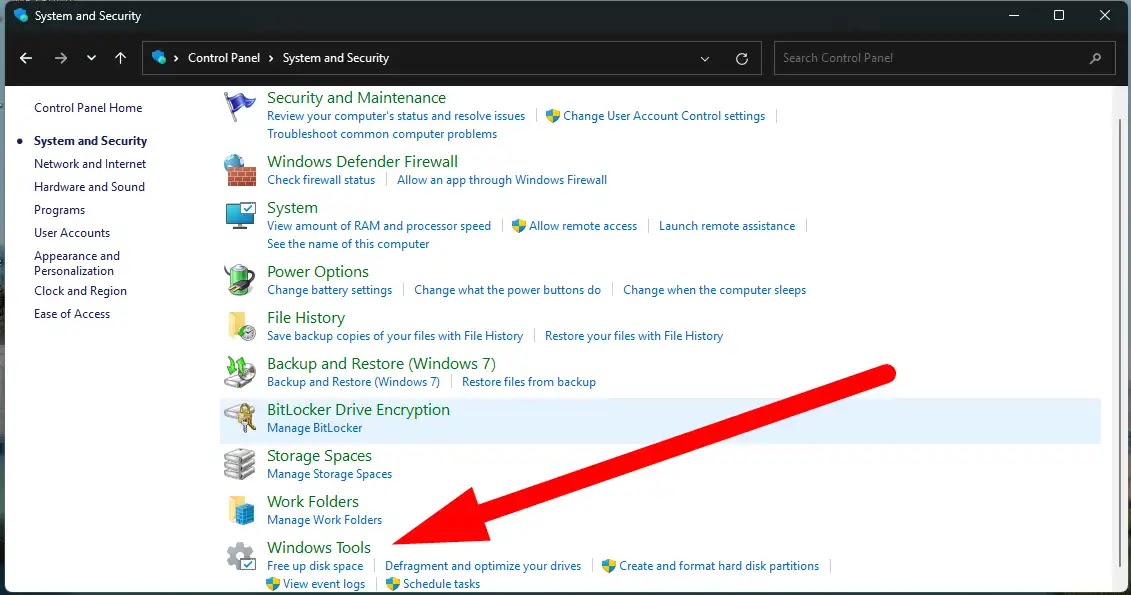Open User Accounts category

tap(72, 233)
